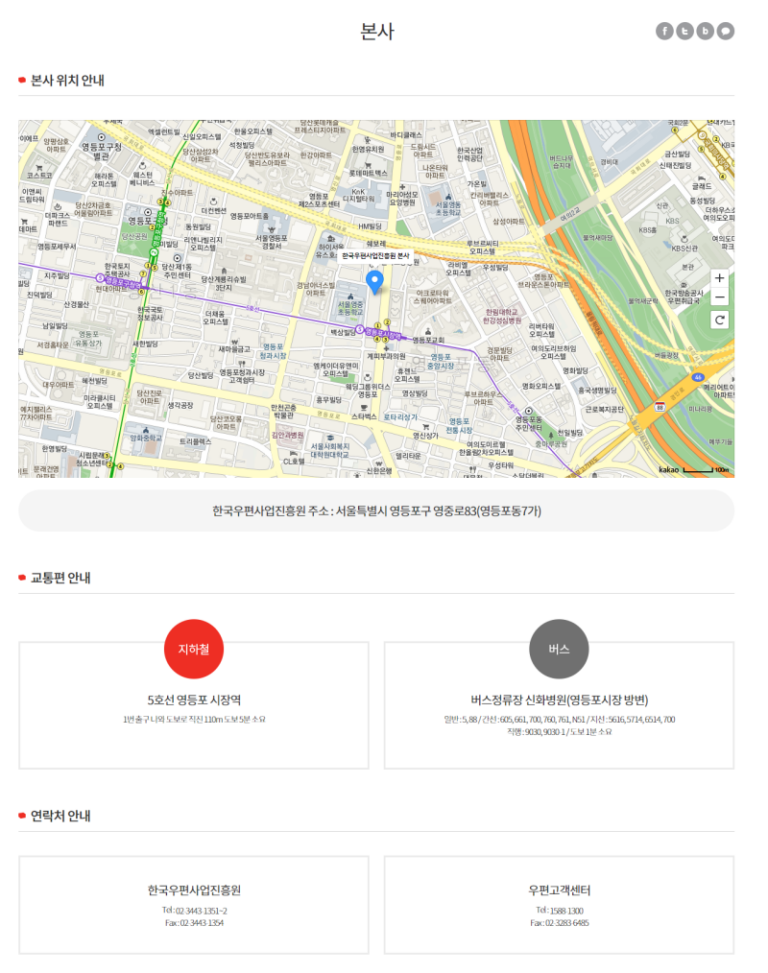Click the address bar below the map

click(x=376, y=511)
